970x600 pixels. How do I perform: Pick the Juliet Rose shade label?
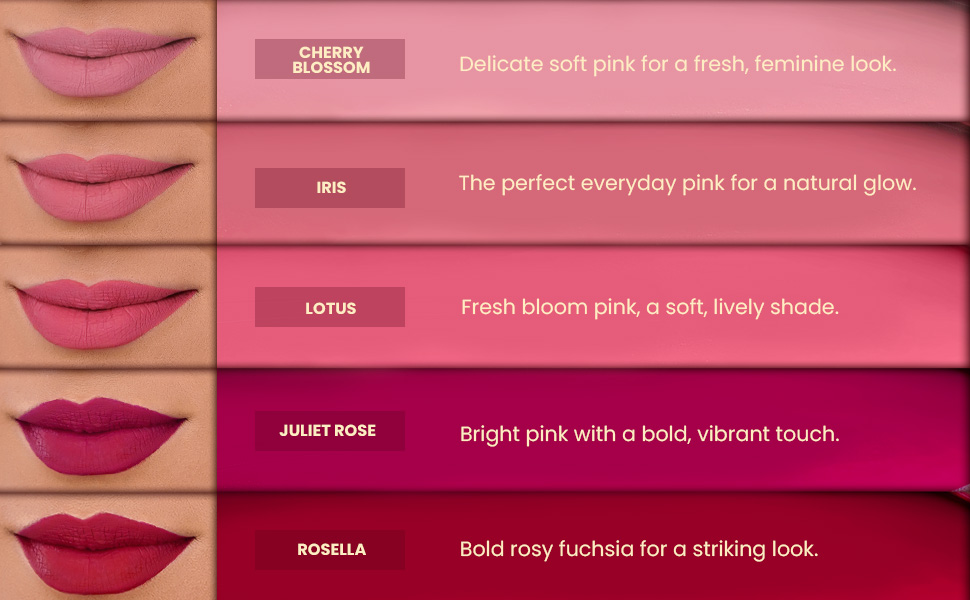(x=330, y=431)
